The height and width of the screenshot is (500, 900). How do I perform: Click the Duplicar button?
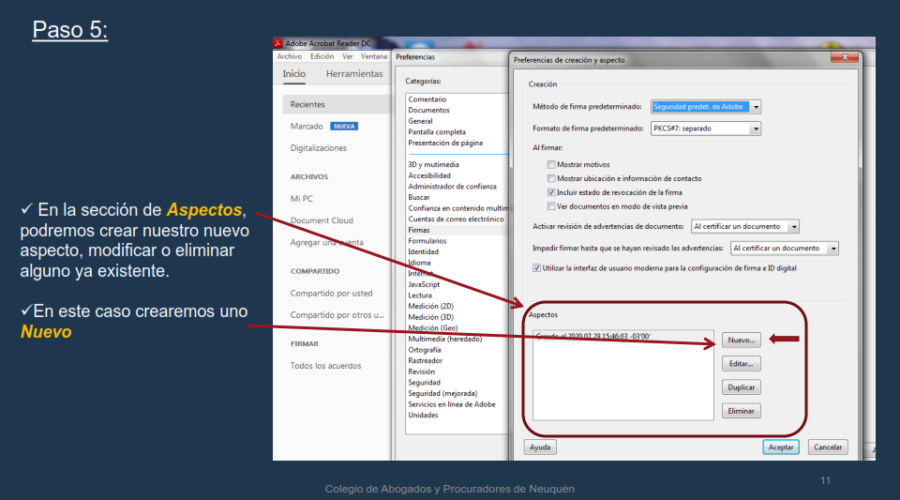click(x=741, y=387)
